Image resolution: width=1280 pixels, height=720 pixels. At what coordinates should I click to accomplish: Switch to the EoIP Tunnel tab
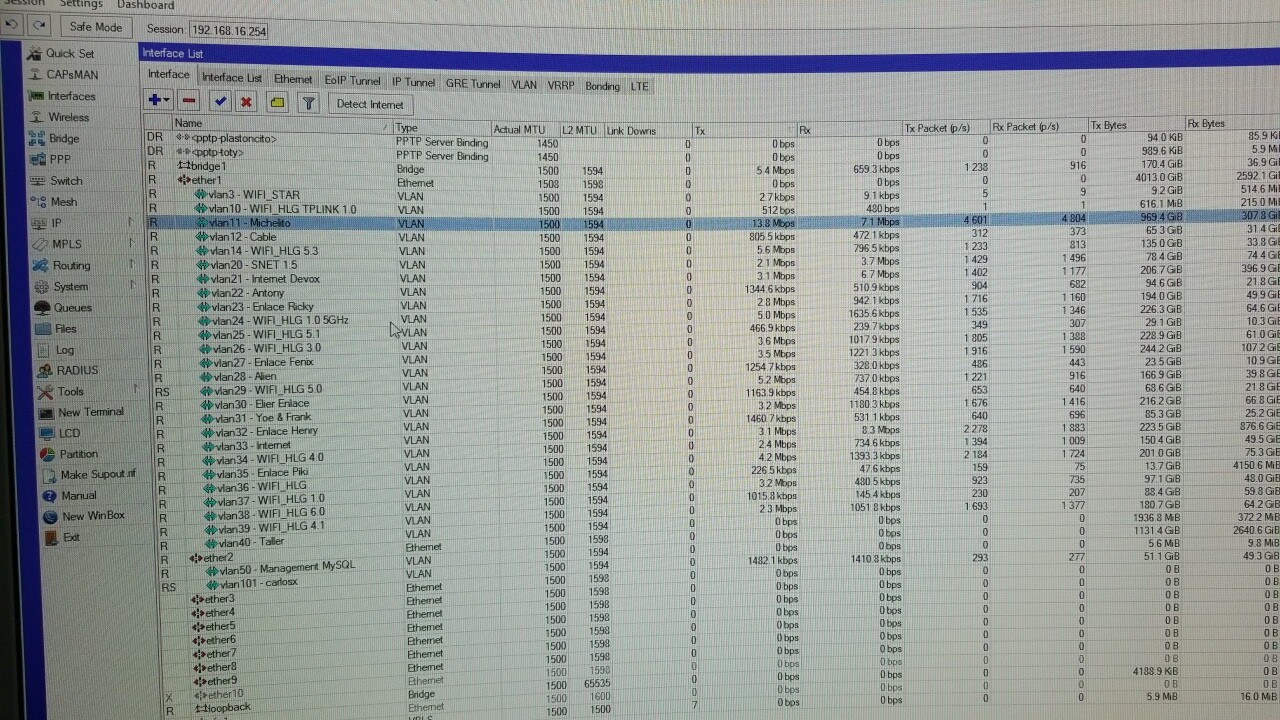pos(352,81)
